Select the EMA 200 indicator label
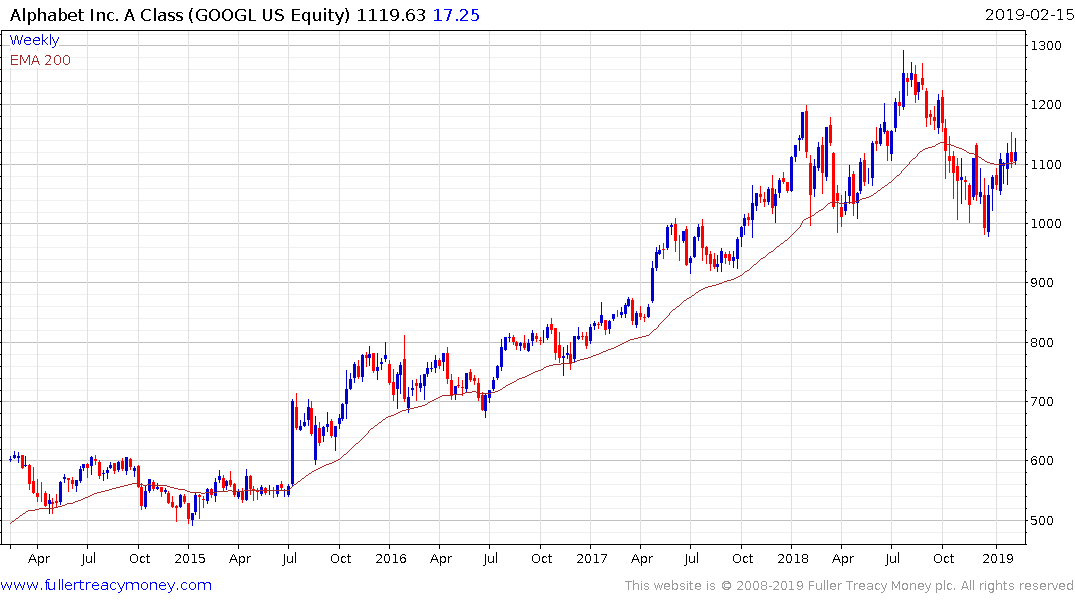Viewport: 1075px width, 600px height. click(x=40, y=60)
